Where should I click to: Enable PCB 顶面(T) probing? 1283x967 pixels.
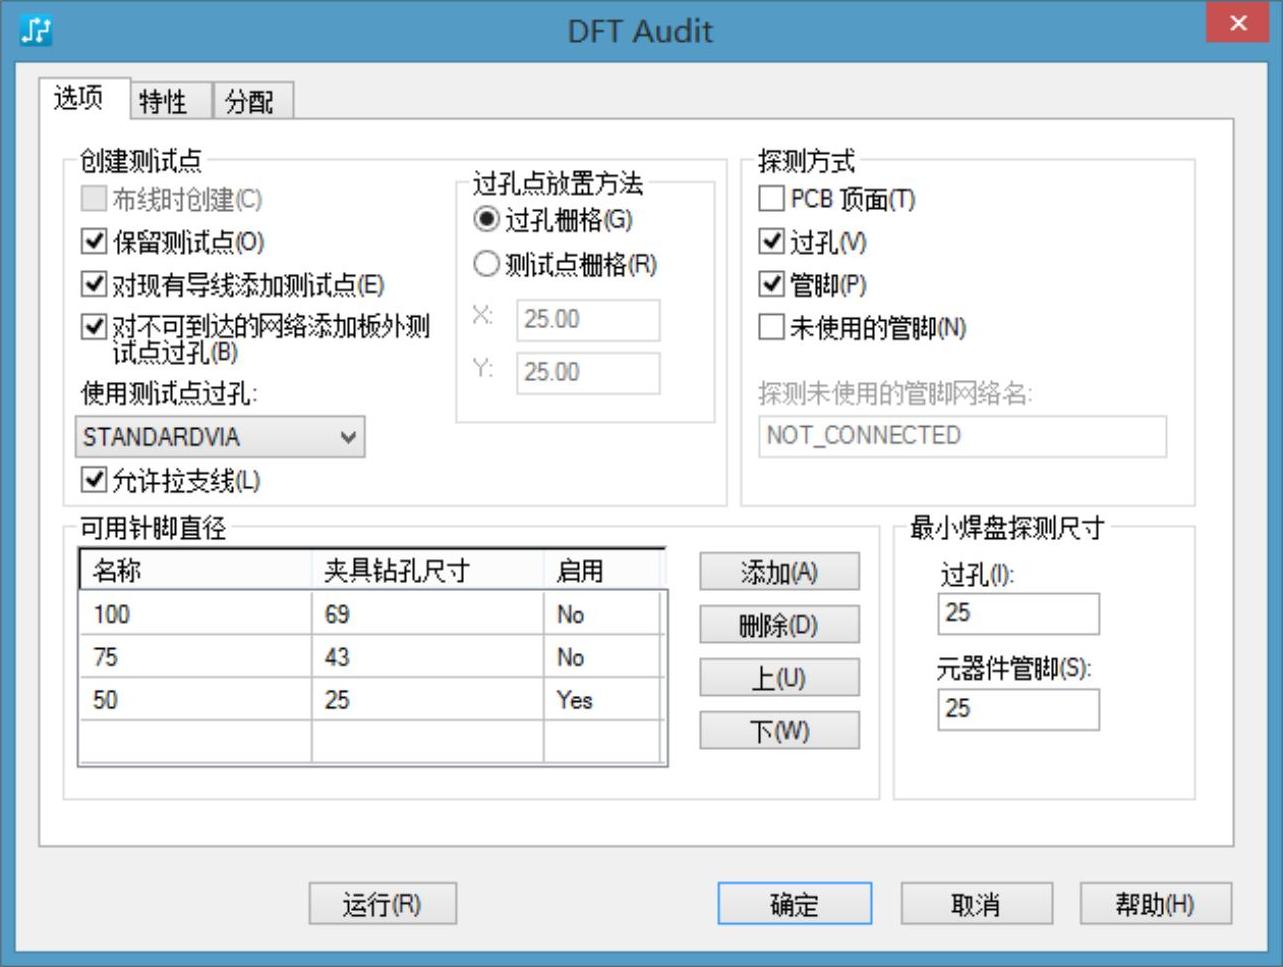click(x=771, y=199)
